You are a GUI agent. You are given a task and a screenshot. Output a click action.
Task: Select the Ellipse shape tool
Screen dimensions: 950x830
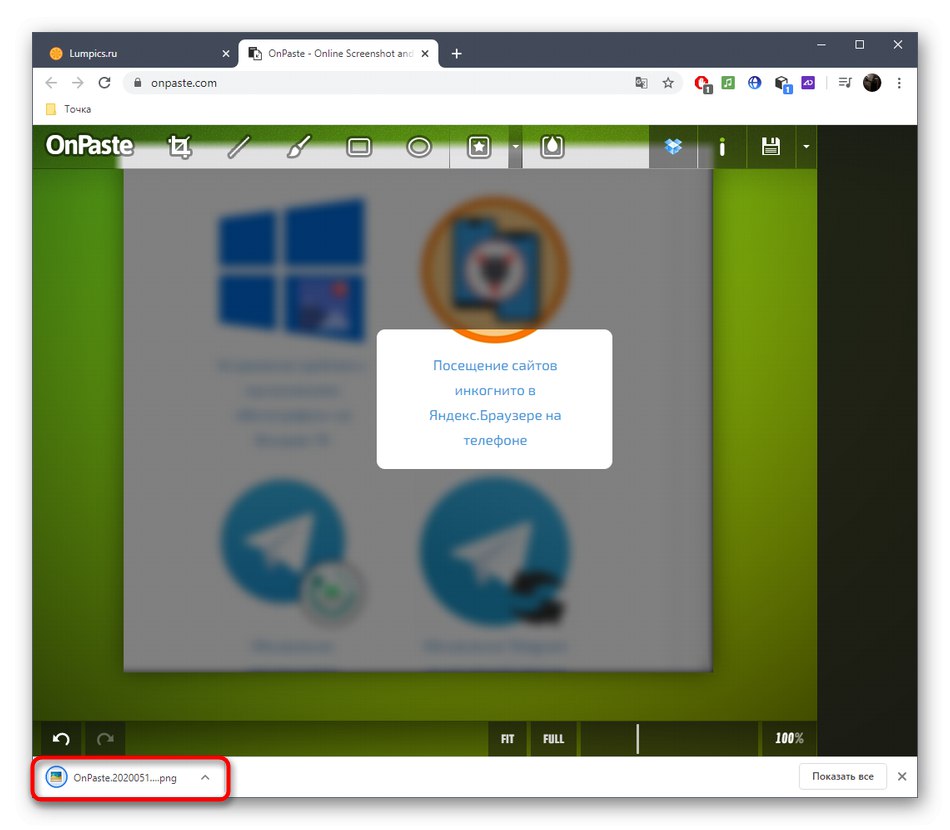tap(418, 146)
